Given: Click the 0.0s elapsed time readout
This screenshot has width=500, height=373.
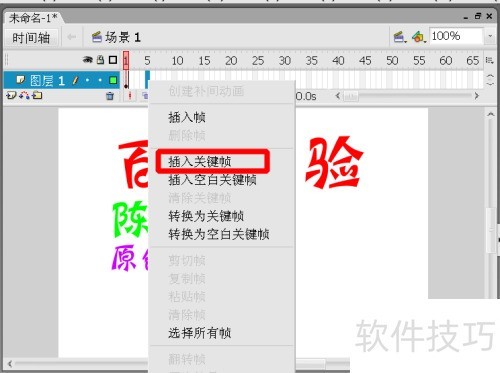Looking at the screenshot, I should 306,96.
